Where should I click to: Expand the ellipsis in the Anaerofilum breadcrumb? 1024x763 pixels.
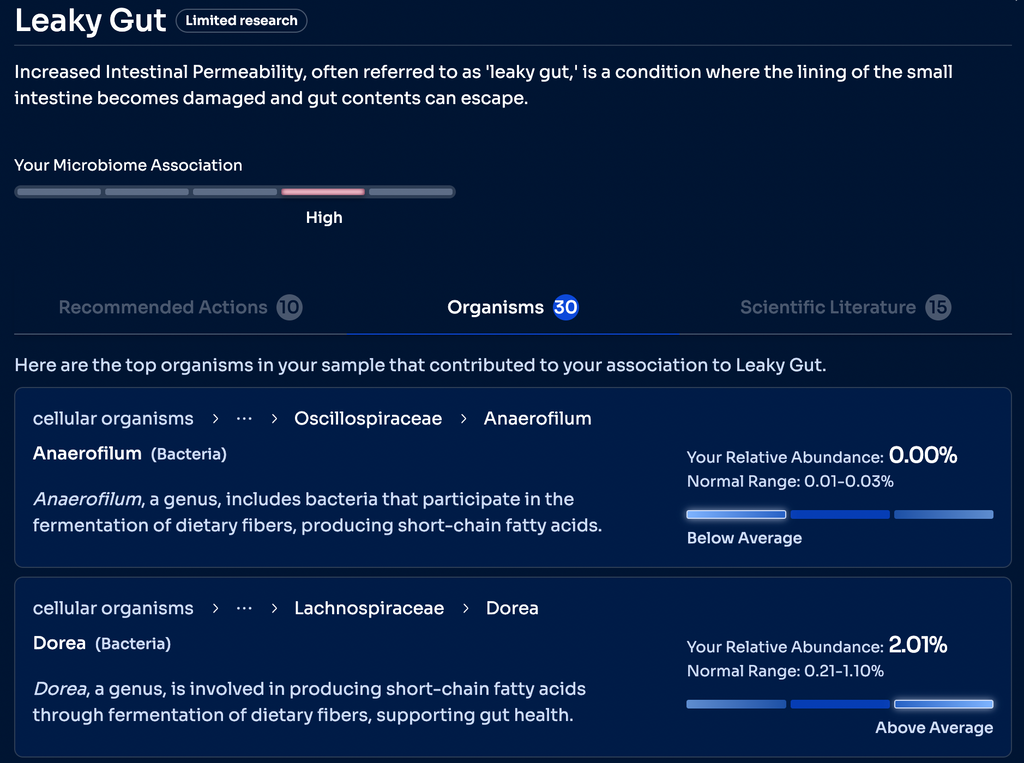point(244,418)
